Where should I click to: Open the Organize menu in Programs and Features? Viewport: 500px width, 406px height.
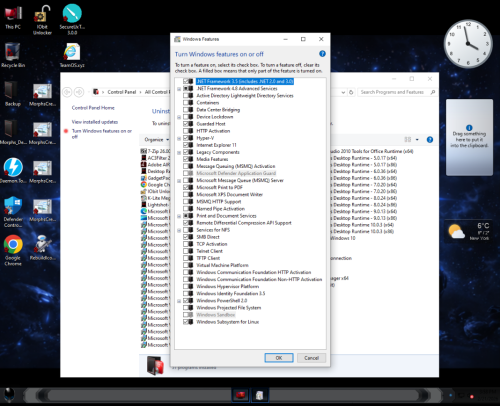pos(157,140)
